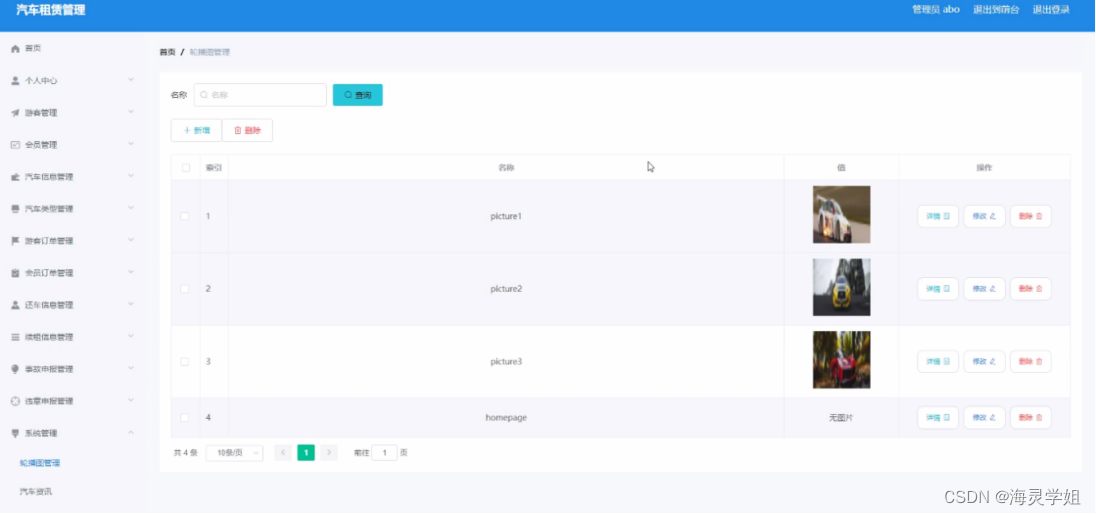Click the user icon beside 还车信息管理
Image resolution: width=1096 pixels, height=515 pixels.
[x=15, y=305]
